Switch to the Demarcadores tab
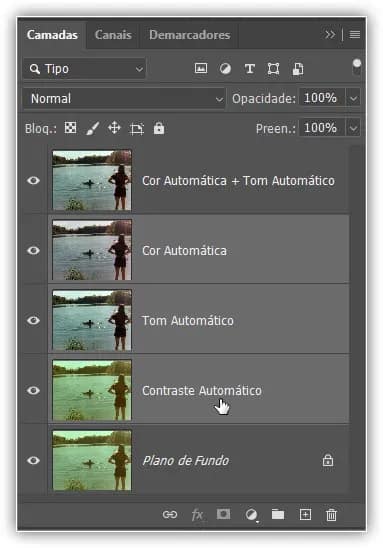 189,35
